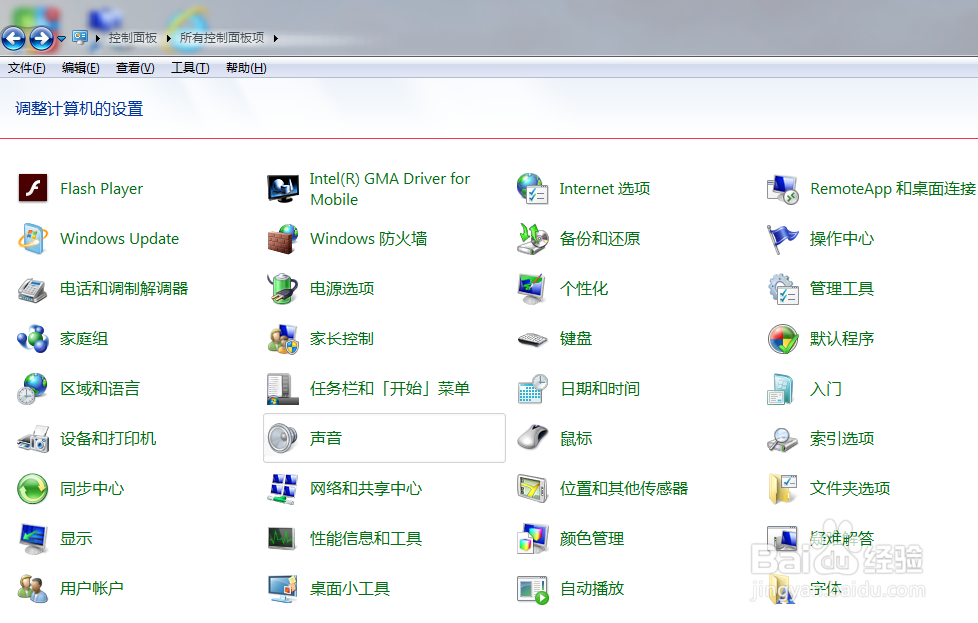
Task: Click the phone and modem icon (电话和调制解调器)
Action: point(32,289)
